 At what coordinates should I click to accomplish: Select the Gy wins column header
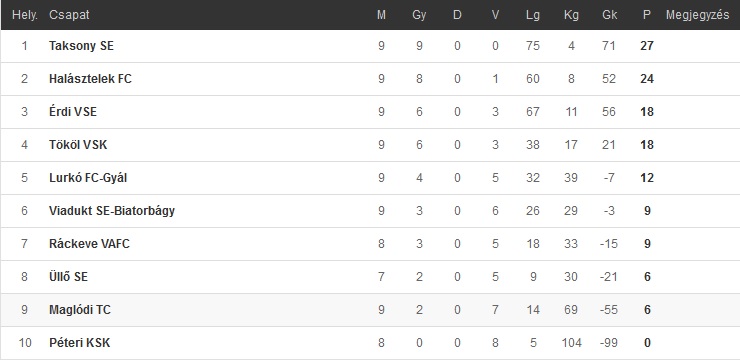pyautogui.click(x=419, y=16)
